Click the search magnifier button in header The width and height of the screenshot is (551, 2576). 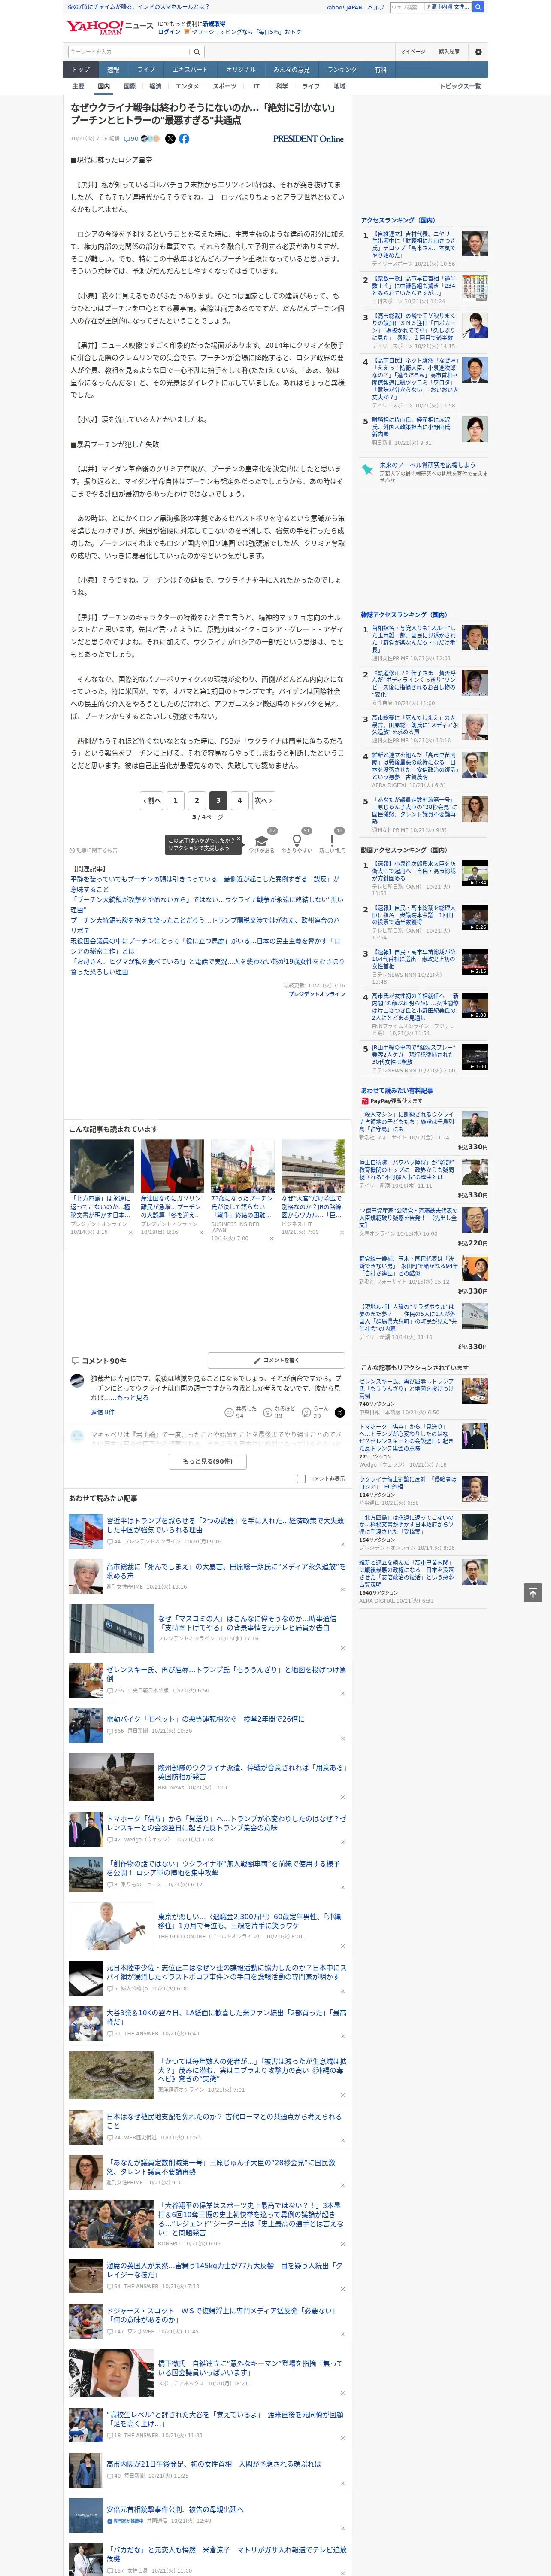pyautogui.click(x=197, y=51)
